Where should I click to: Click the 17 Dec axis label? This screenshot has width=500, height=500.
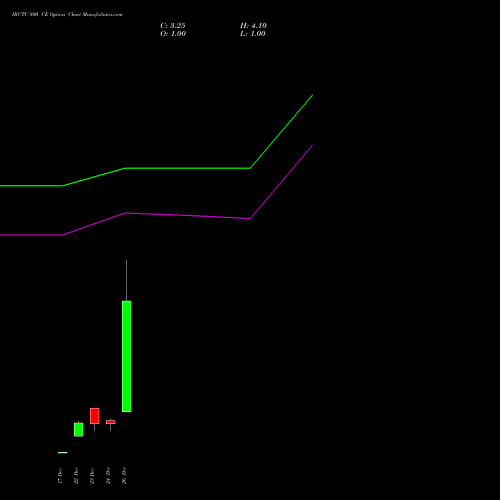60,476
